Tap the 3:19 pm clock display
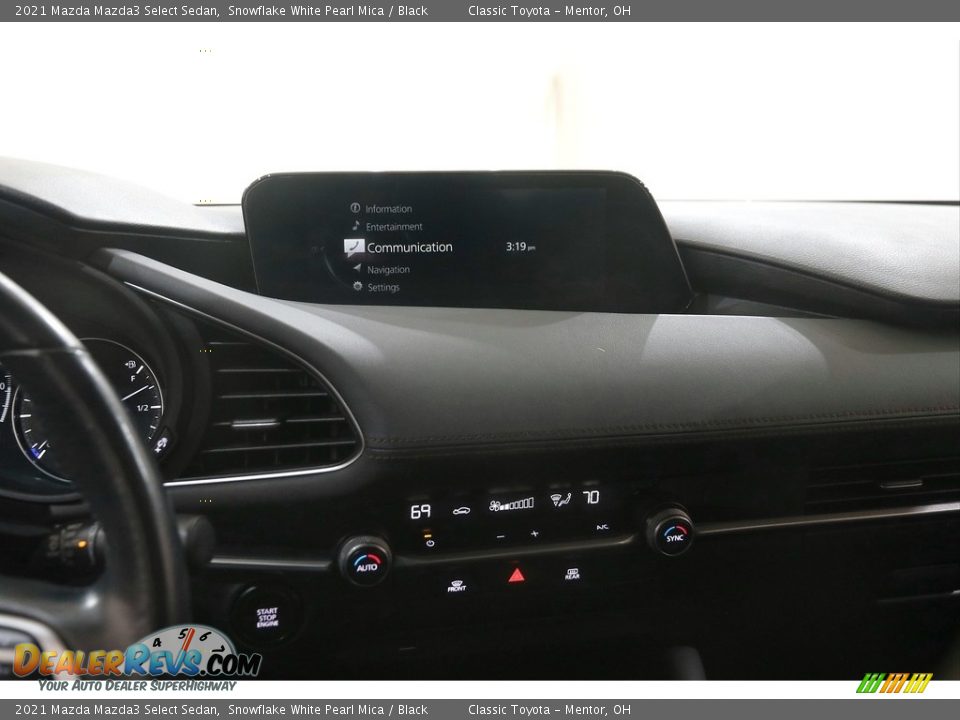This screenshot has height=720, width=960. (520, 247)
